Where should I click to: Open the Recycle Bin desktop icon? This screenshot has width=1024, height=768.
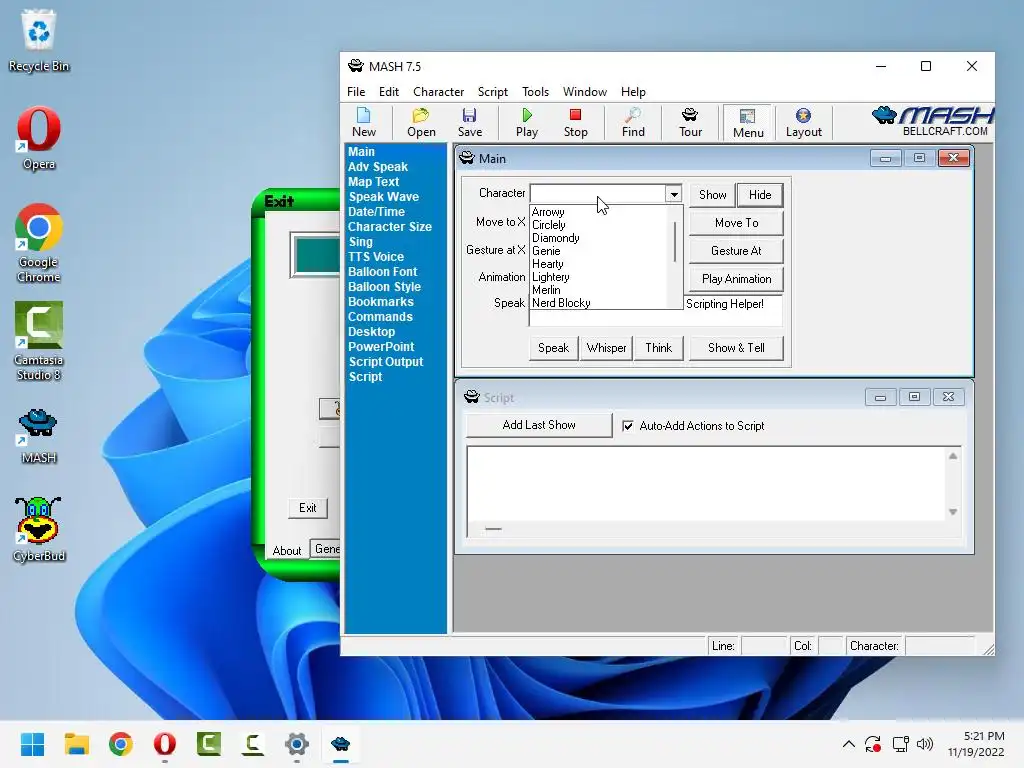pyautogui.click(x=39, y=40)
